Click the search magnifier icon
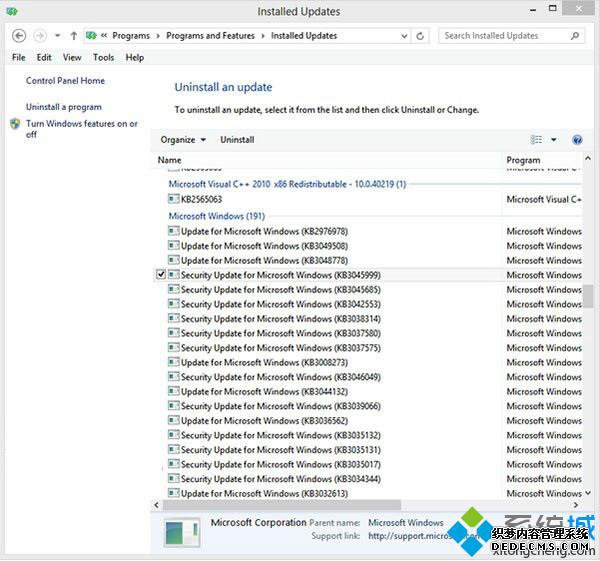The width and height of the screenshot is (600, 561). 574,36
